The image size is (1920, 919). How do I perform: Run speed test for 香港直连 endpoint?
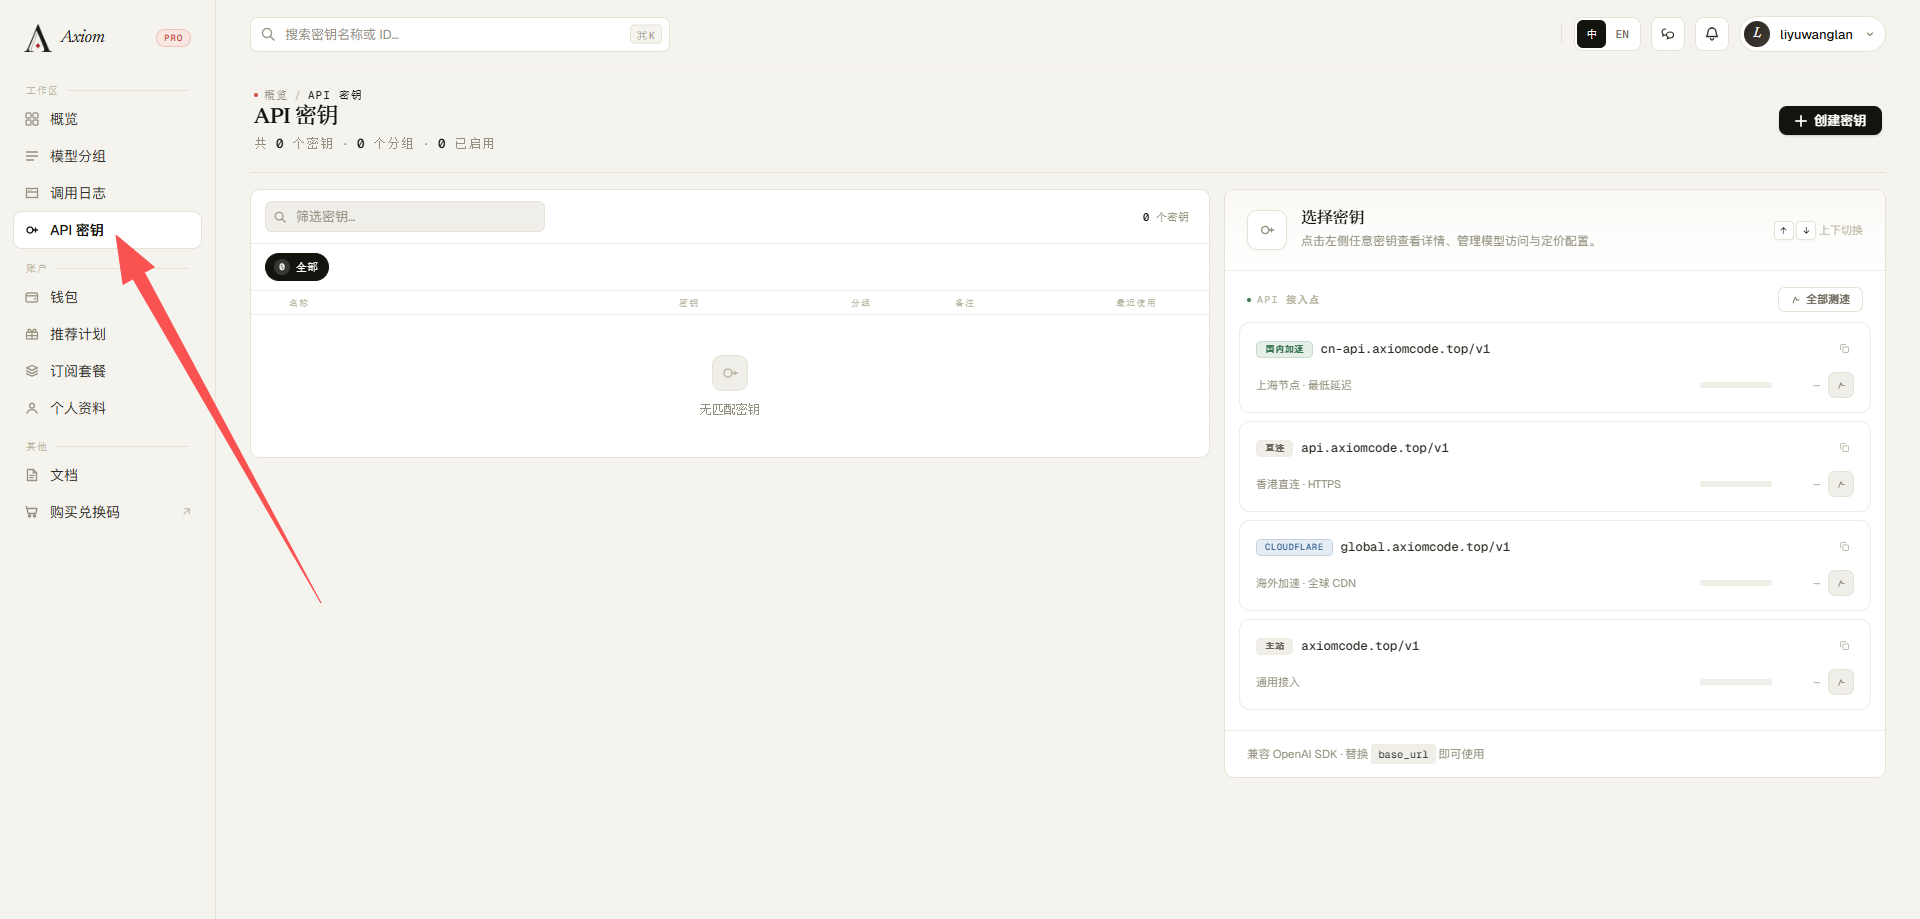point(1841,484)
